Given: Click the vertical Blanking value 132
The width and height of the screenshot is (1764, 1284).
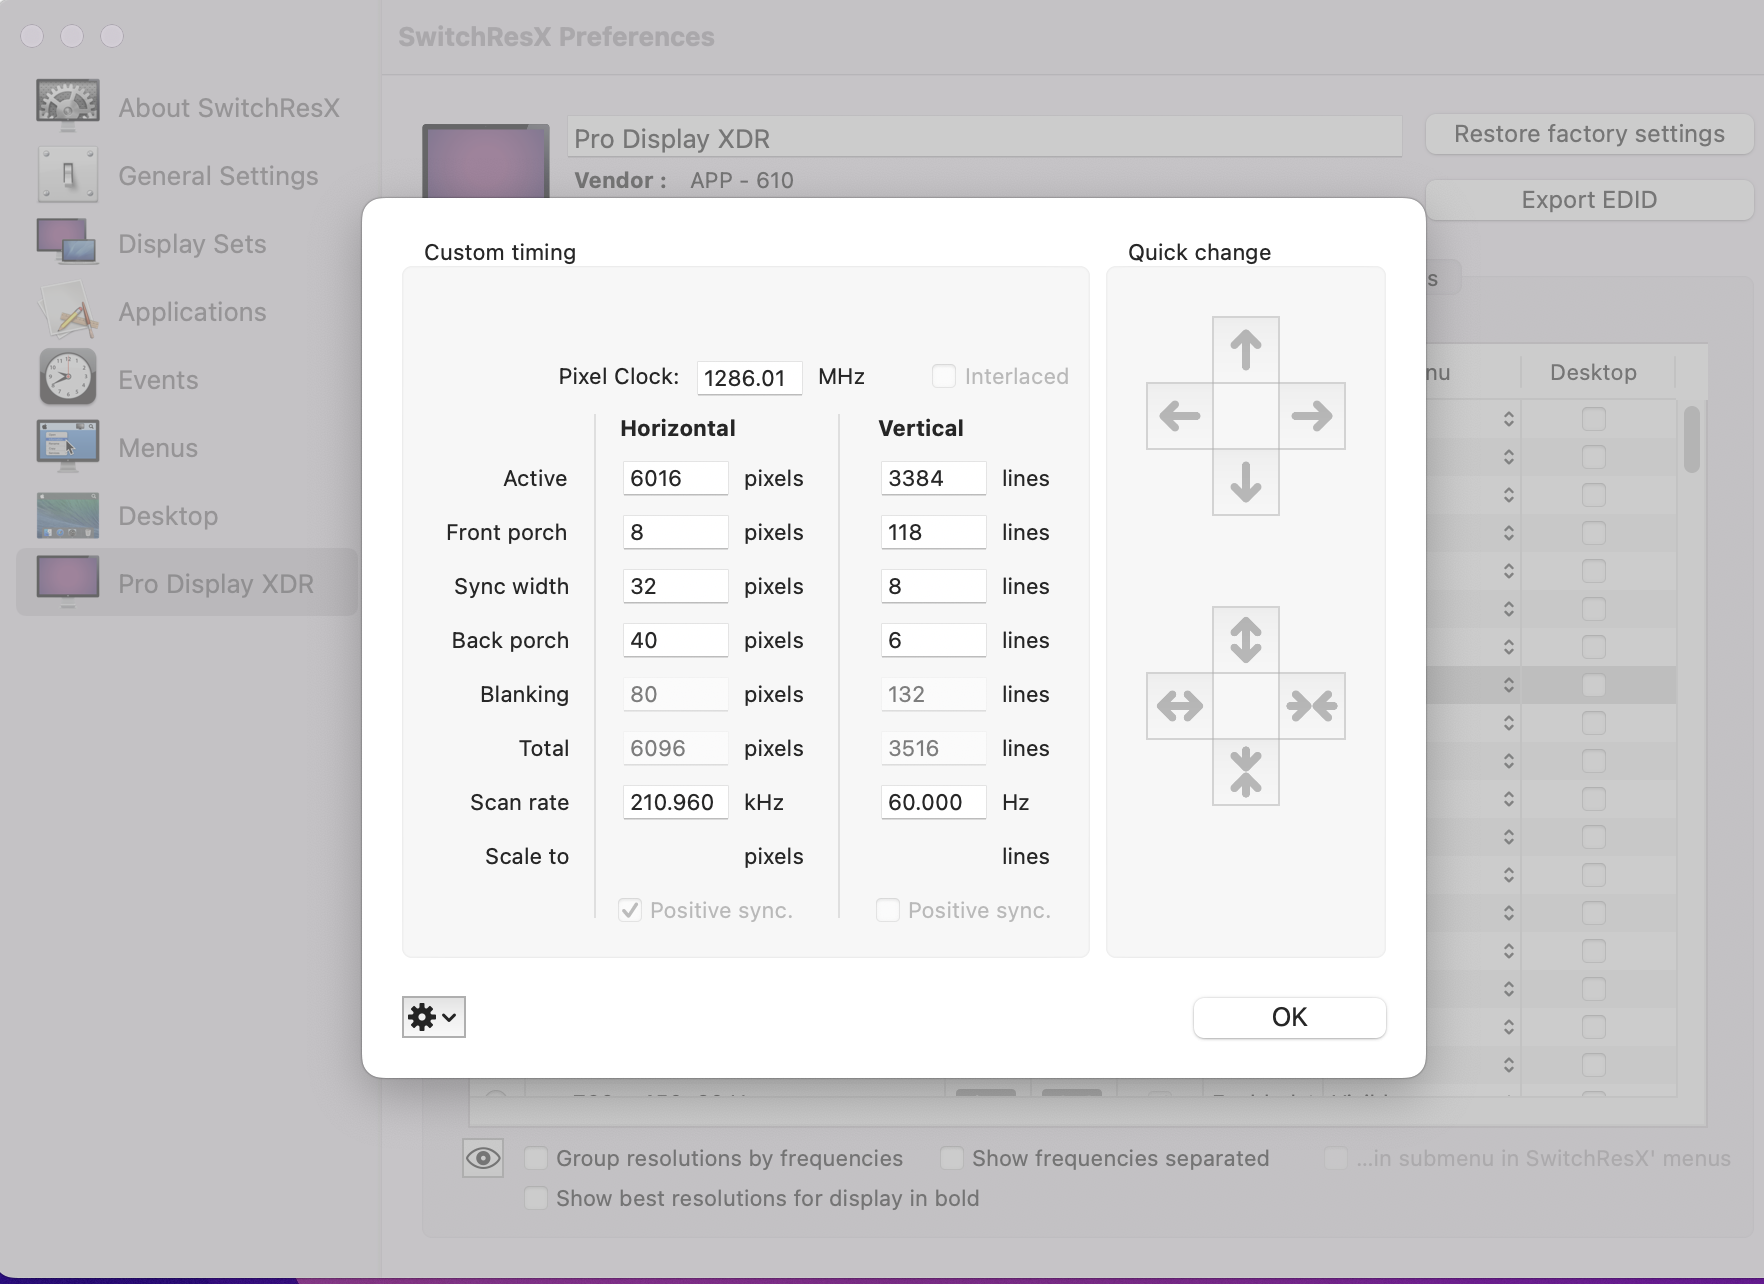Looking at the screenshot, I should [x=933, y=694].
